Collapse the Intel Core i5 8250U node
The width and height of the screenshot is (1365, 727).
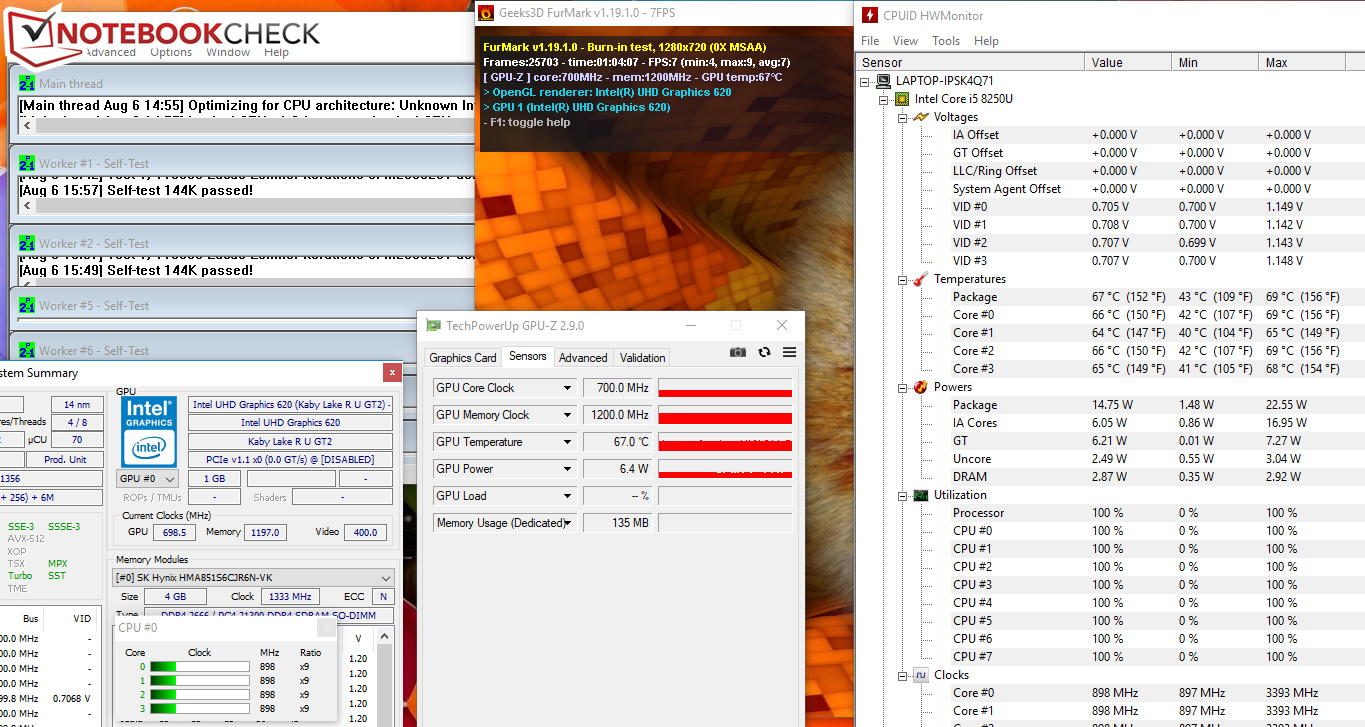pyautogui.click(x=884, y=99)
